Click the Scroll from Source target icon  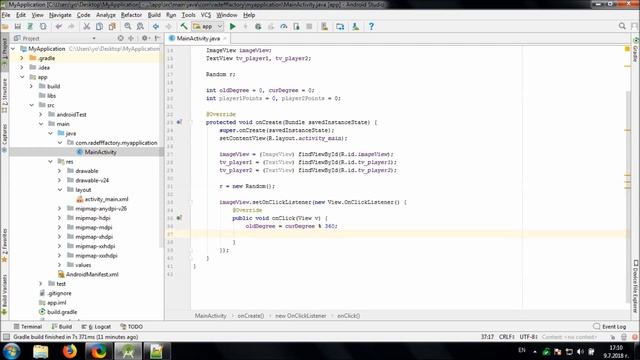click(x=120, y=38)
